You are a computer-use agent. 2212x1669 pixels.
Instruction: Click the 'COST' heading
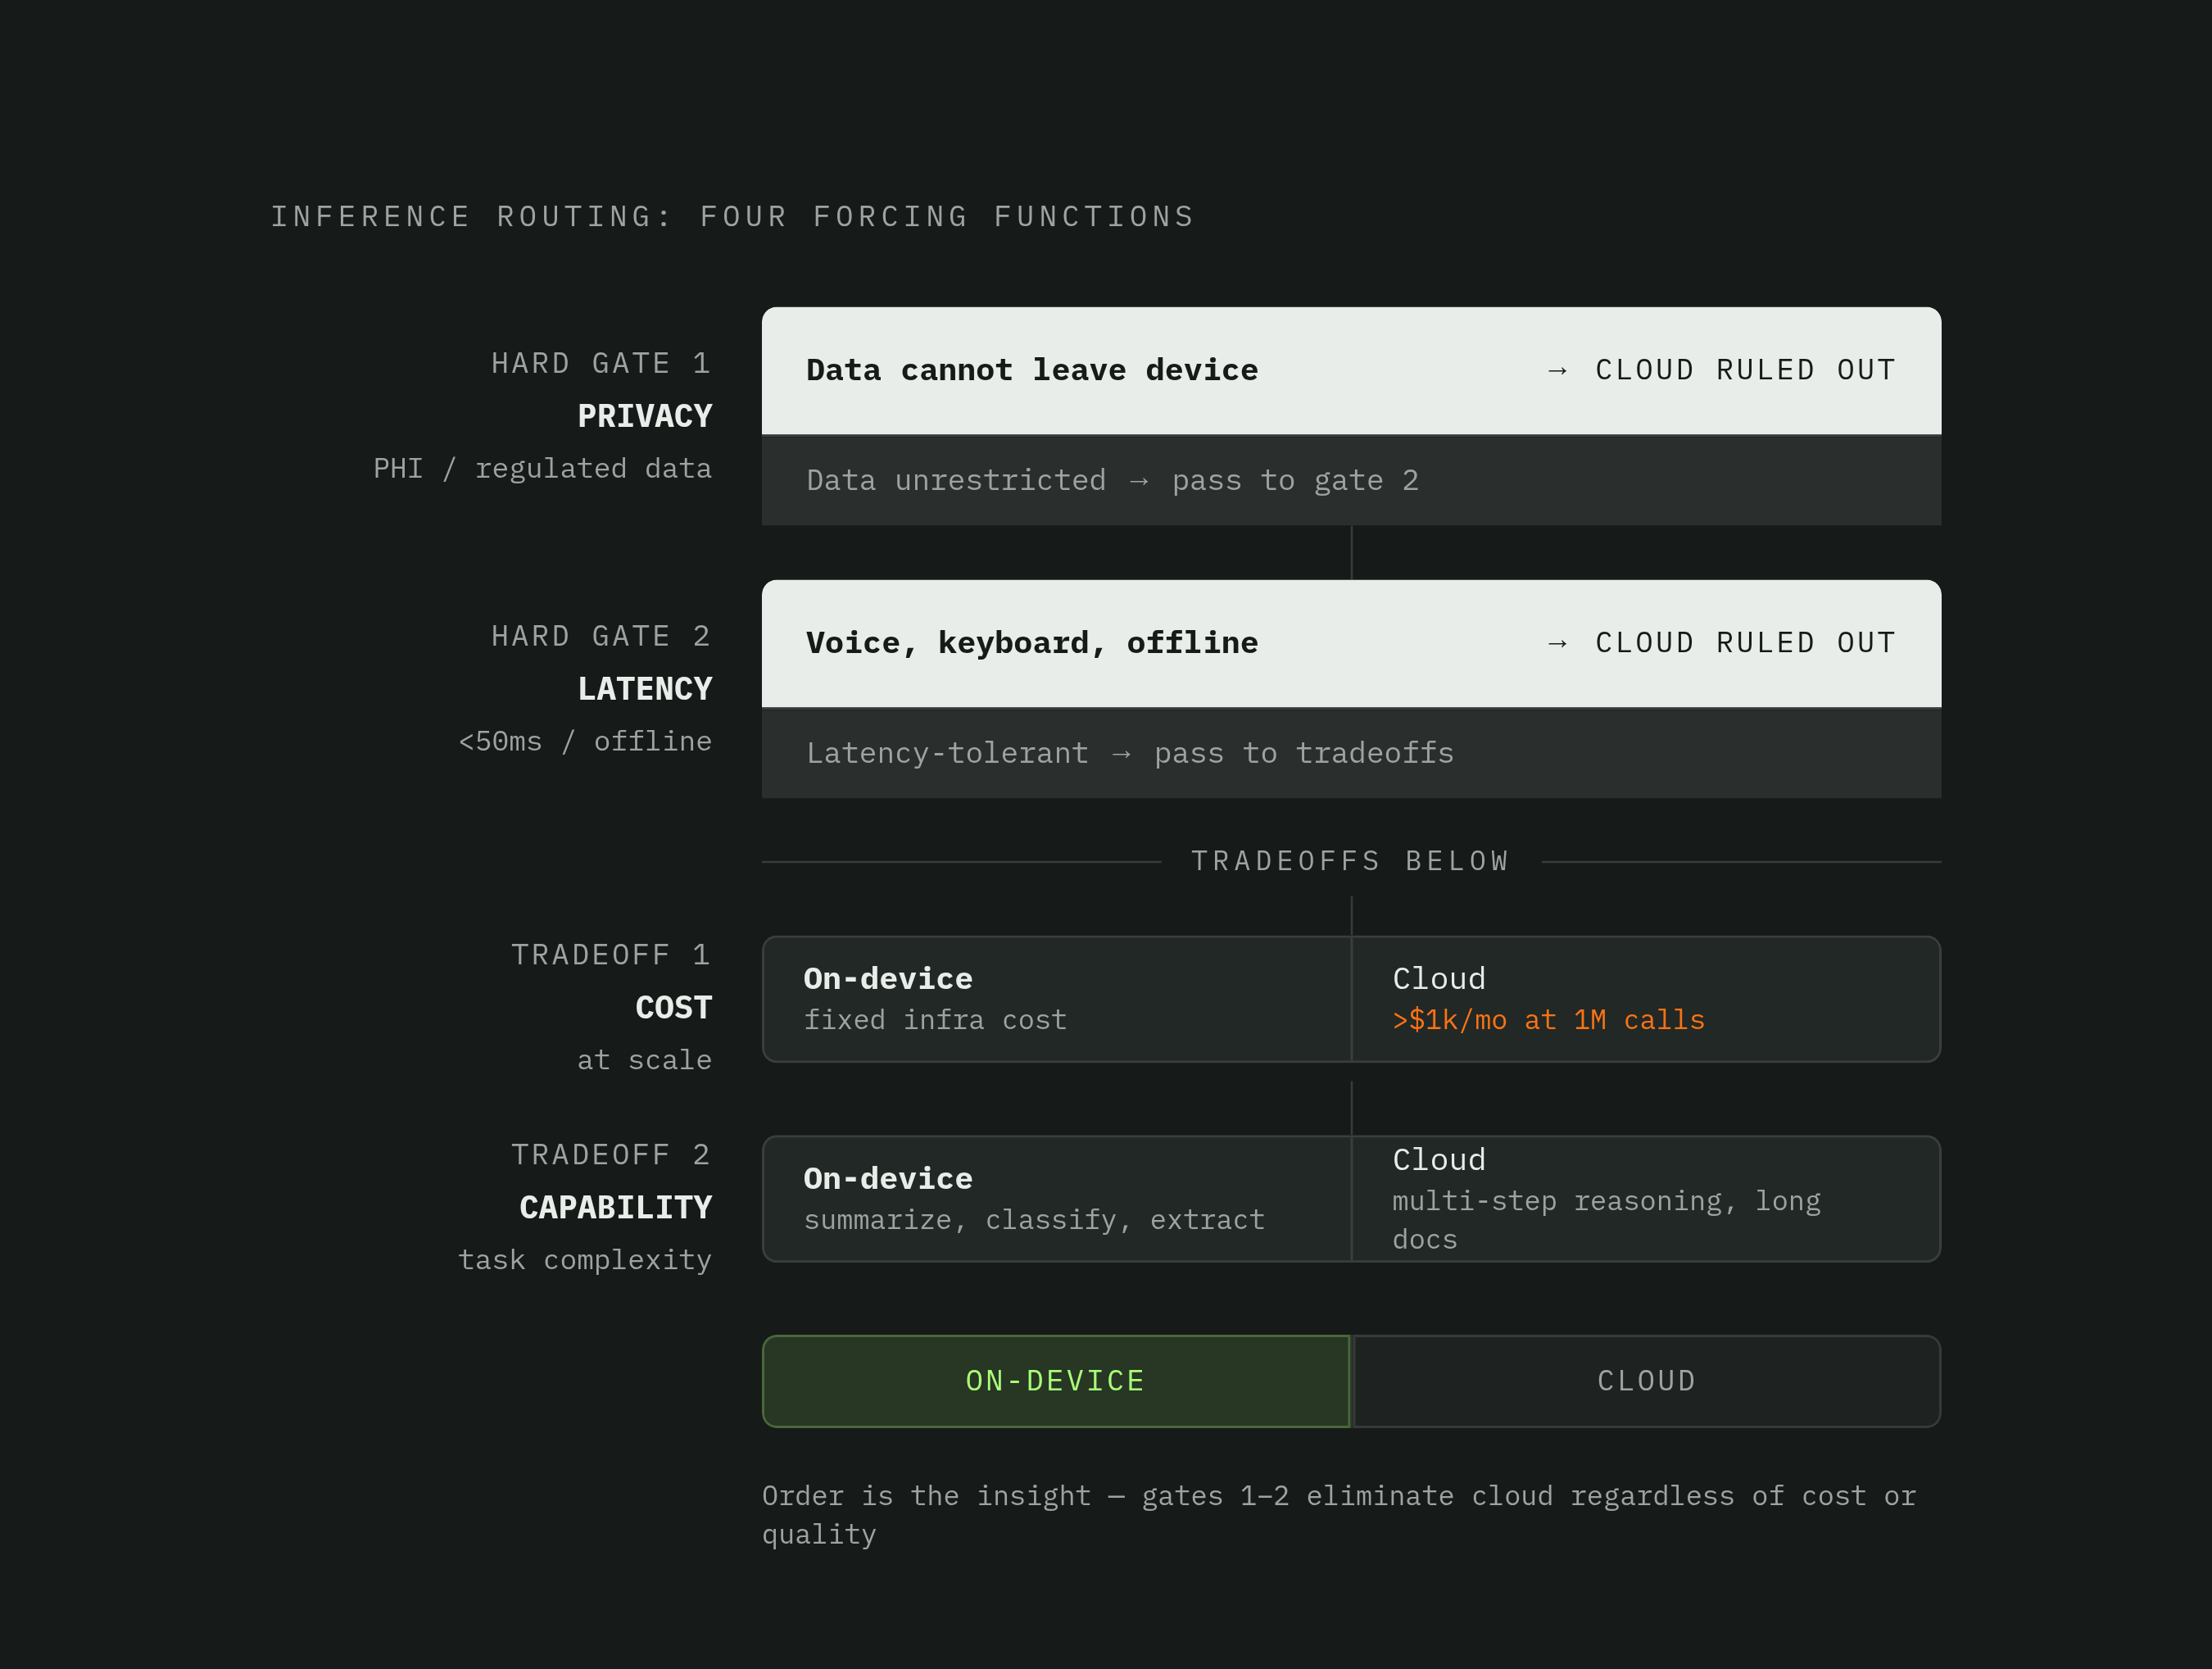pos(674,1008)
